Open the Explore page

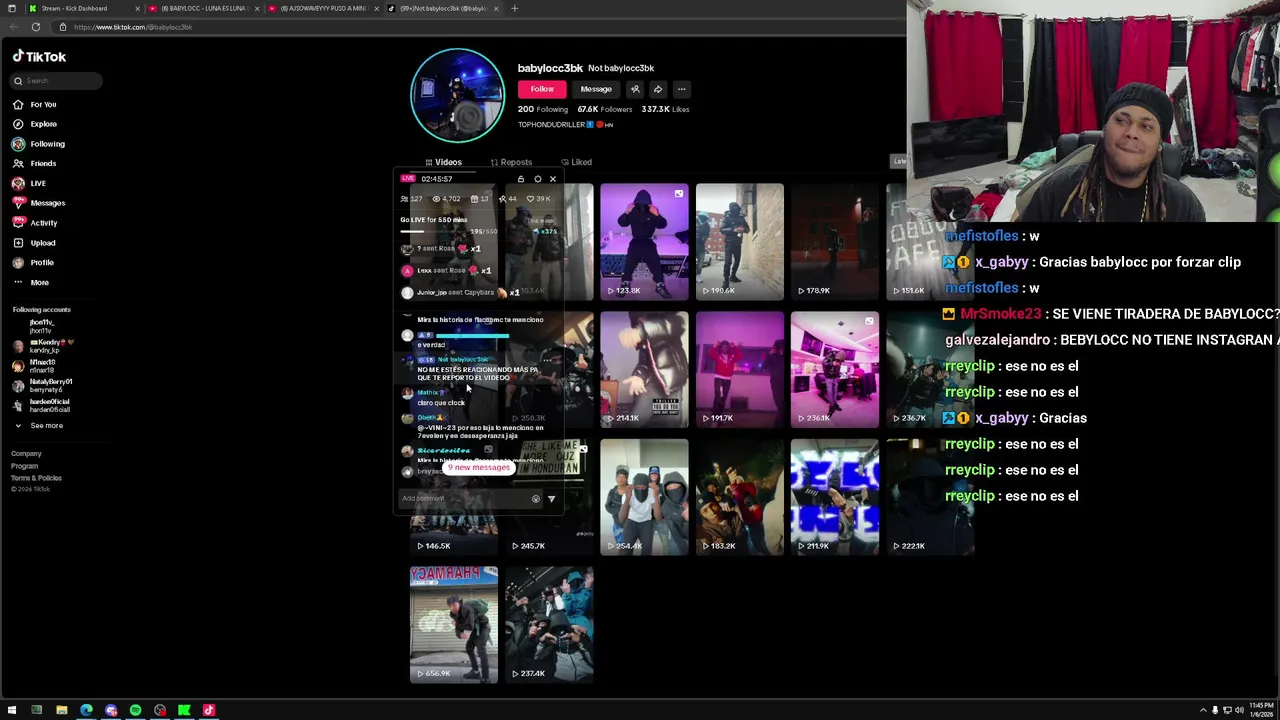coord(35,124)
